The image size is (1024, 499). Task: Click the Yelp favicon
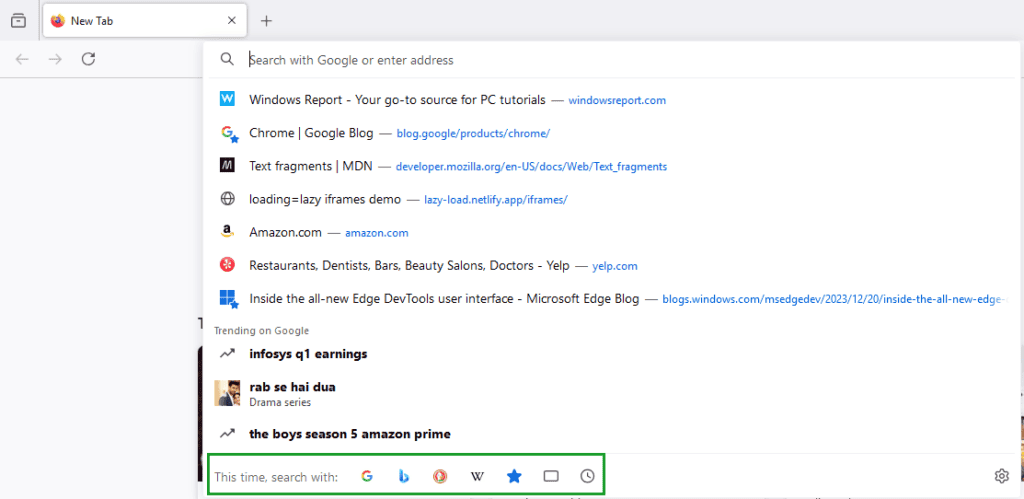227,265
